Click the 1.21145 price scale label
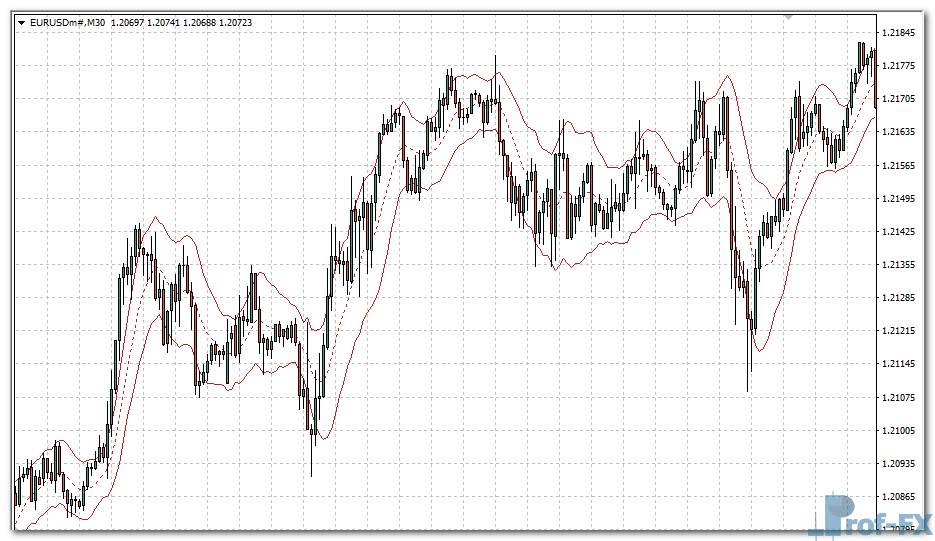 tap(902, 364)
